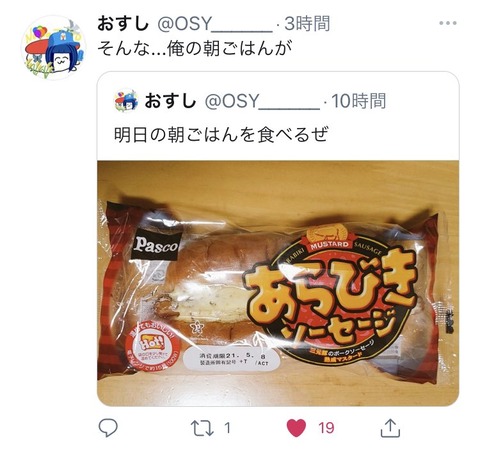Image resolution: width=480 pixels, height=451 pixels.
Task: Open the large profile avatar of おすし
Action: point(53,47)
